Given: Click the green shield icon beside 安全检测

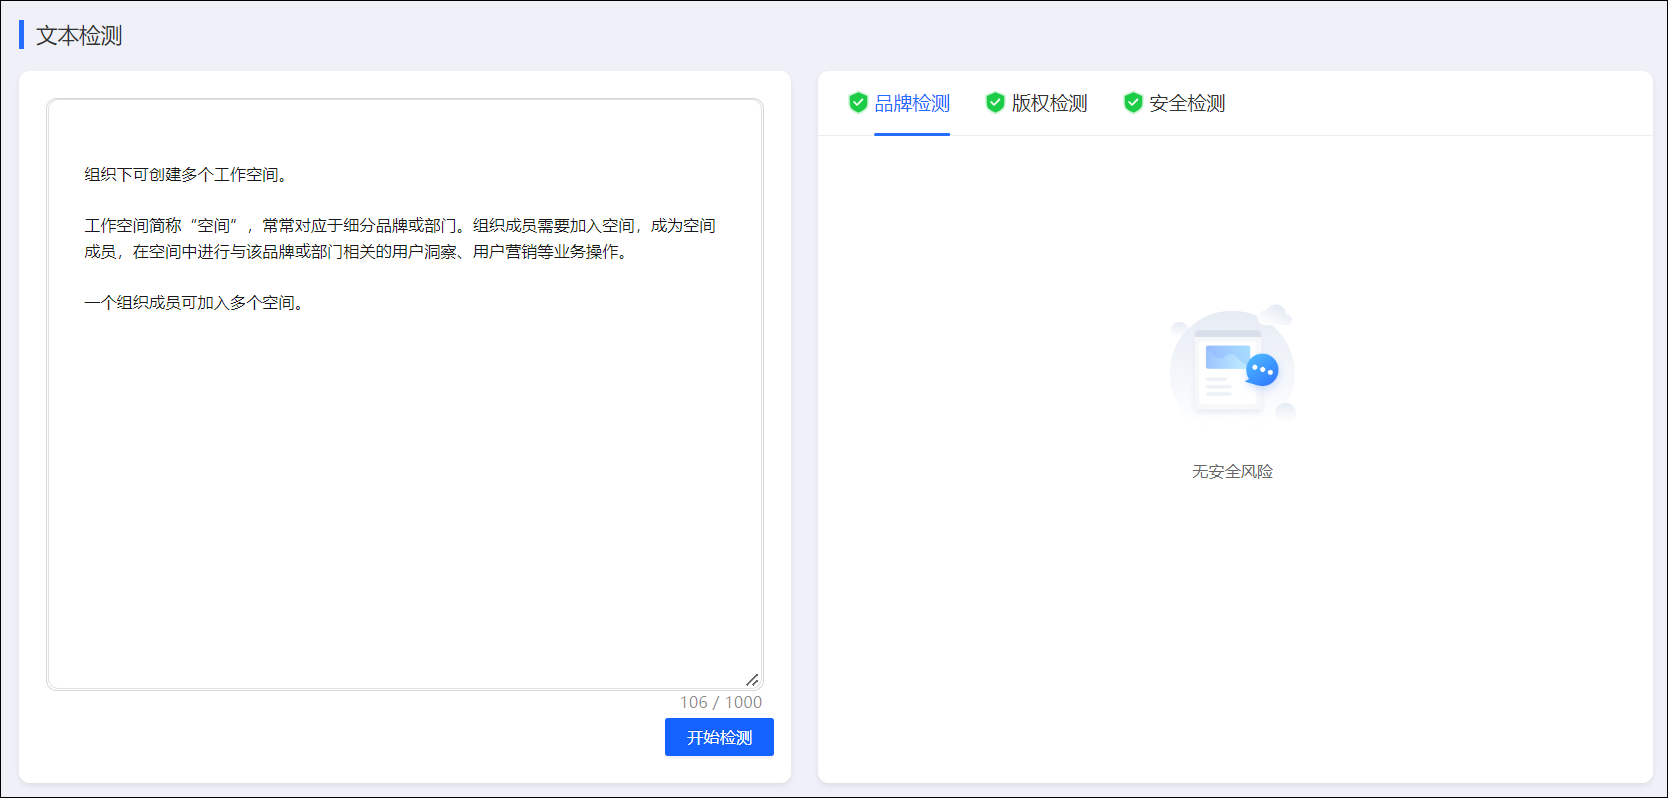Looking at the screenshot, I should tap(1133, 102).
